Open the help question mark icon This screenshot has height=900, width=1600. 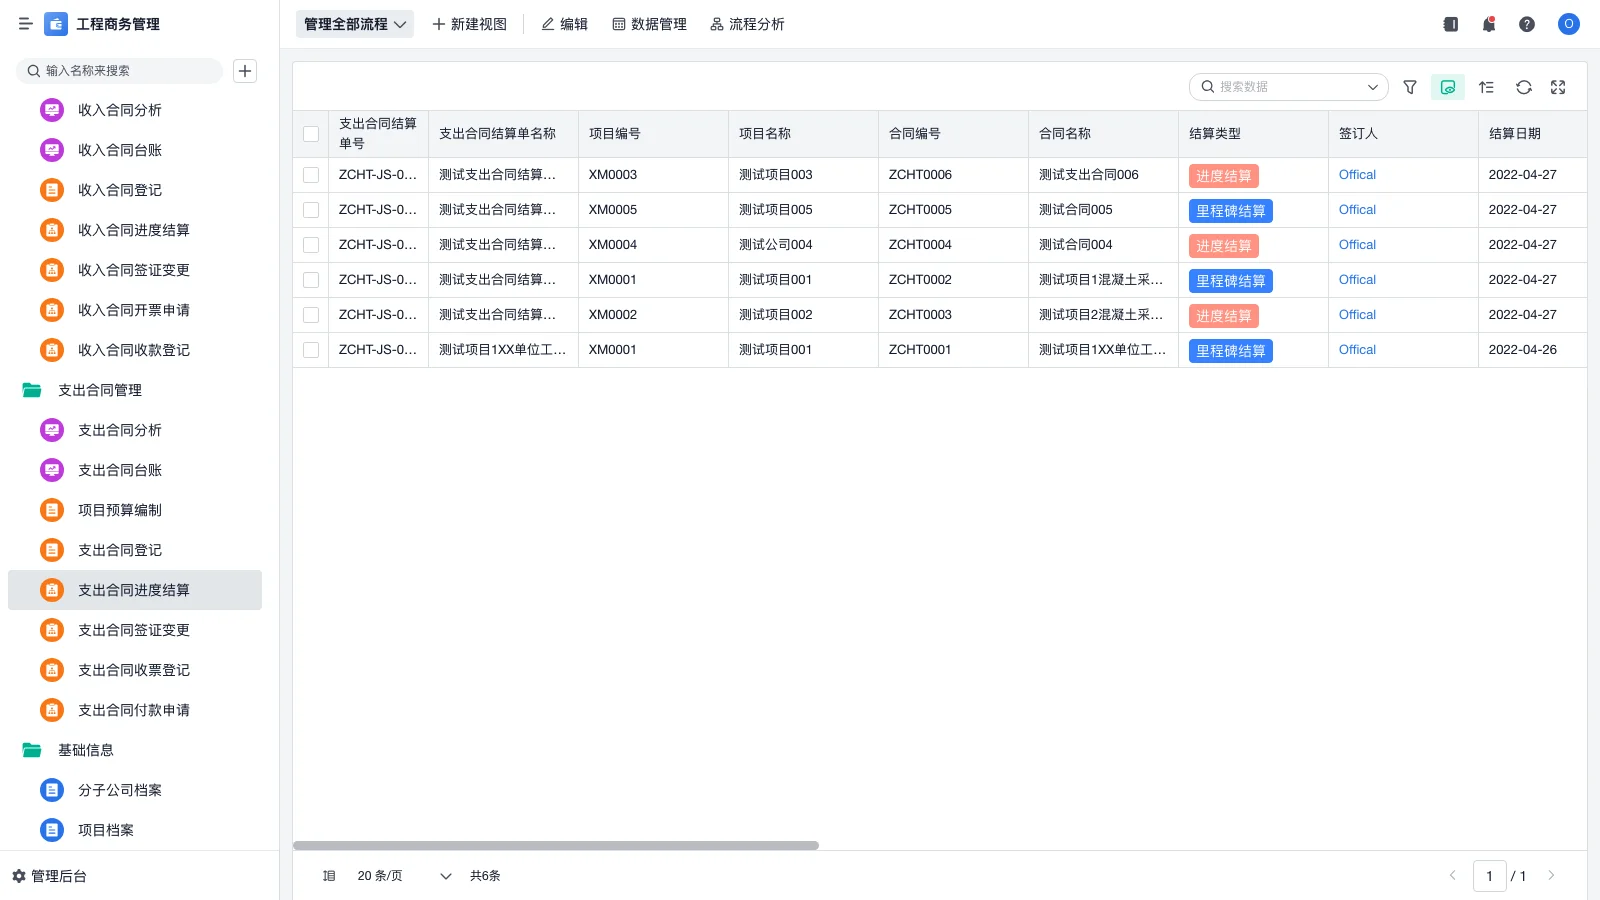1527,24
